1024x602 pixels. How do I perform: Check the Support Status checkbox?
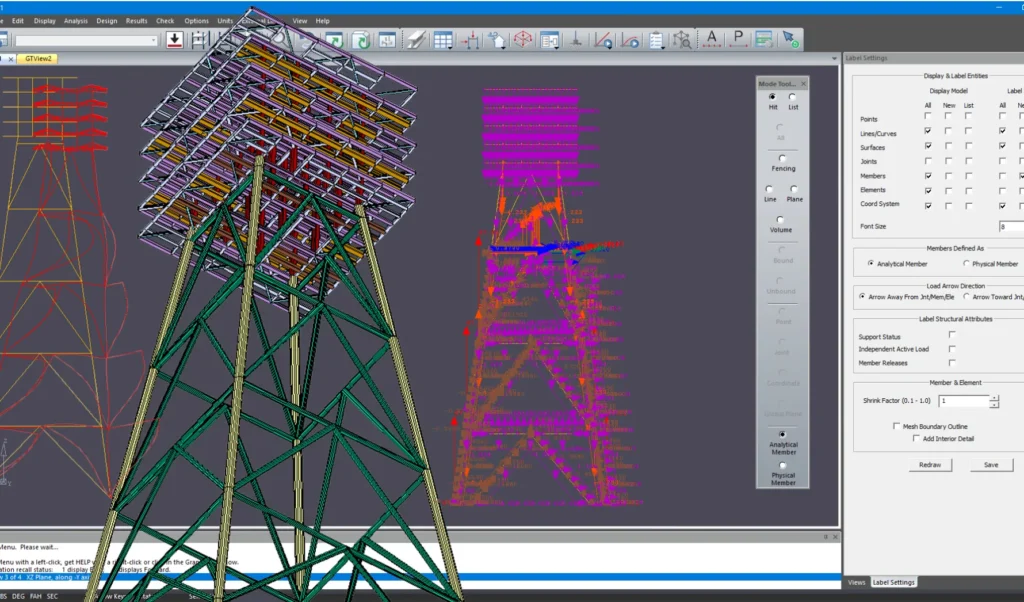coord(952,335)
